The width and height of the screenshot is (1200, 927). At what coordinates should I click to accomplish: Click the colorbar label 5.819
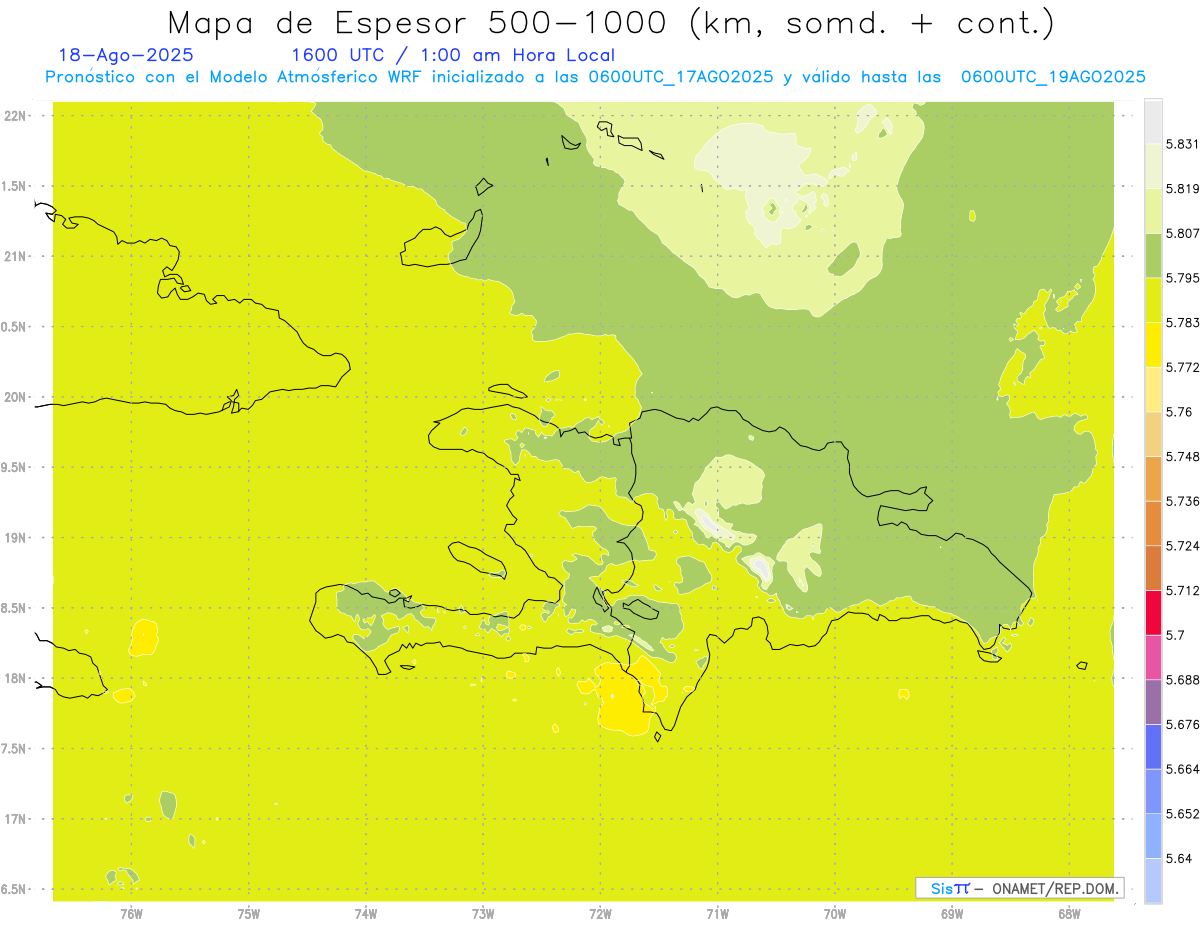[x=1182, y=189]
